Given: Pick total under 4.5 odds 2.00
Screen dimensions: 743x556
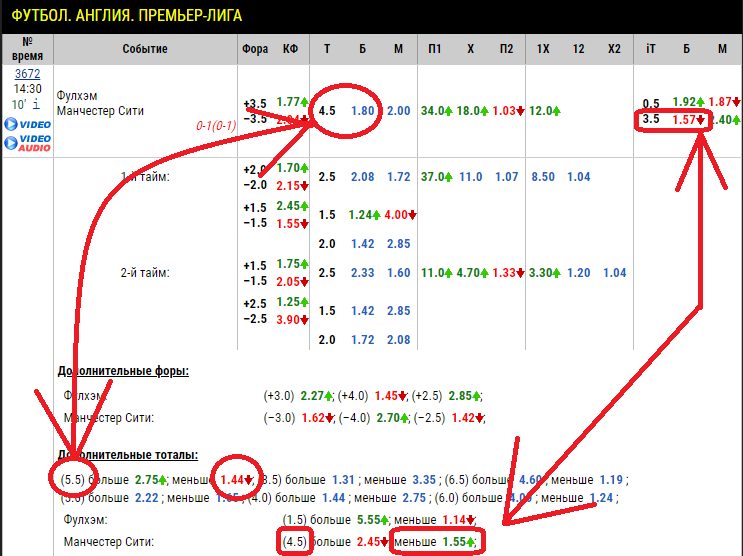Looking at the screenshot, I should (x=398, y=110).
